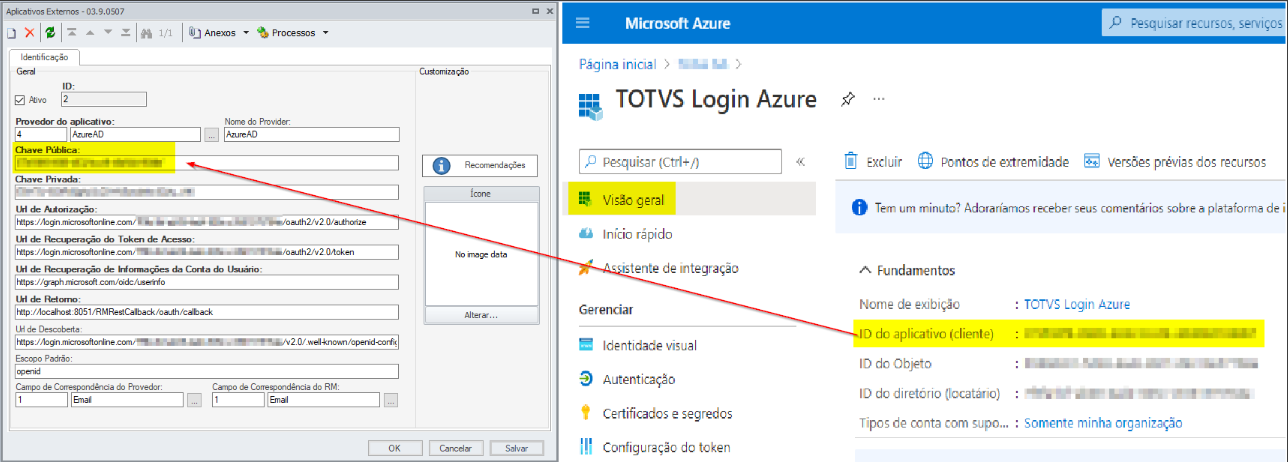
Task: Select the Identificação tab
Action: tap(45, 58)
